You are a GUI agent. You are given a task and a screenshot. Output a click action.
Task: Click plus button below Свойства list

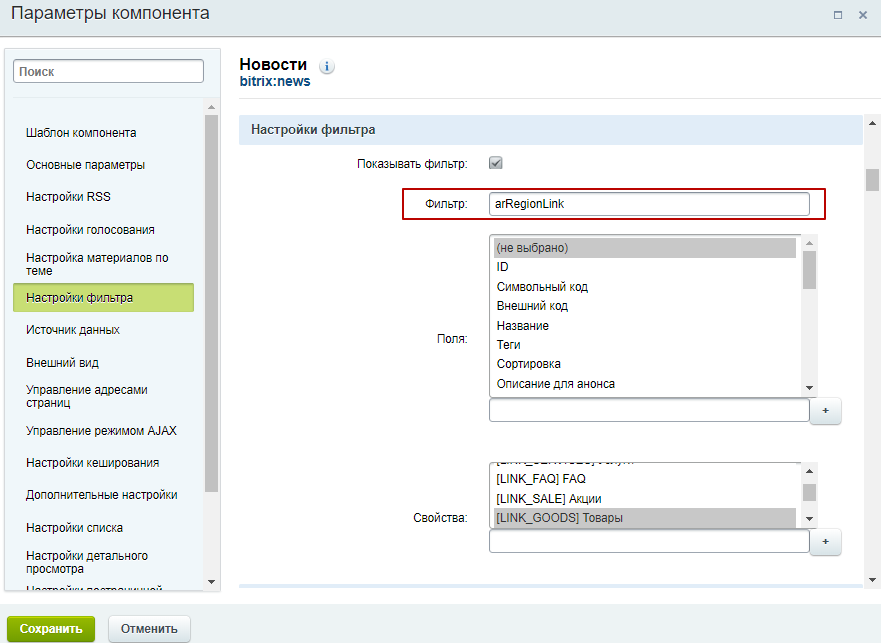tap(825, 542)
